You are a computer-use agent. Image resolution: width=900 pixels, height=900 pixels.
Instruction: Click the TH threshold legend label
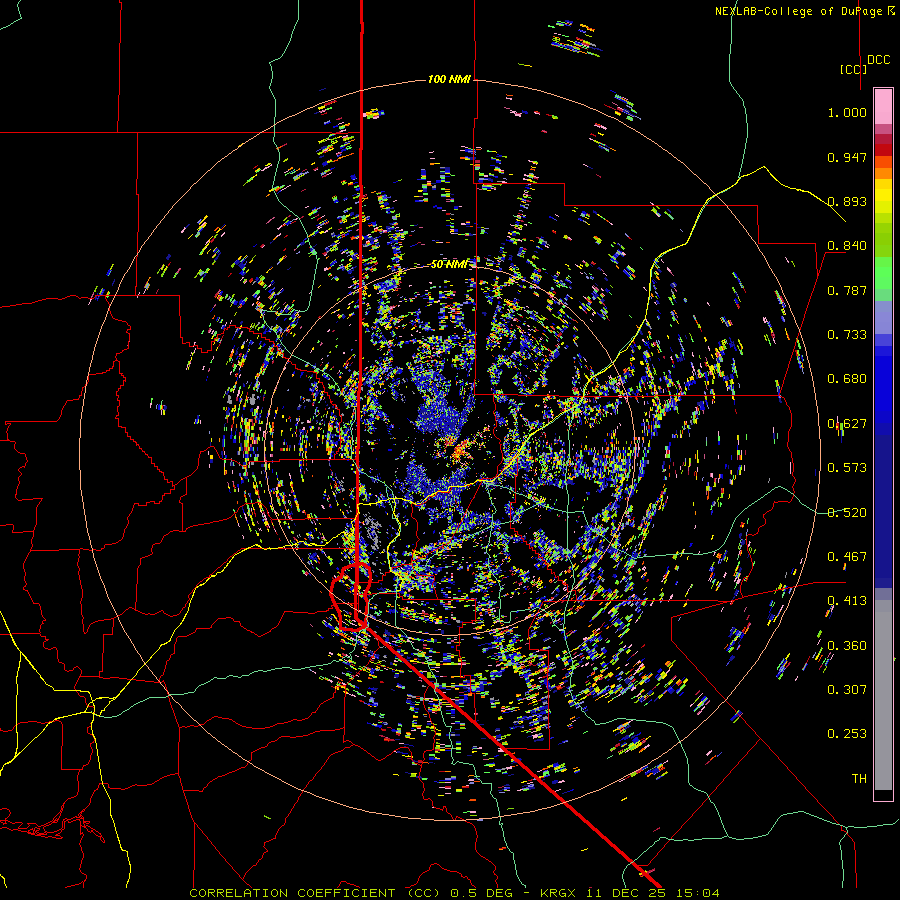click(859, 779)
